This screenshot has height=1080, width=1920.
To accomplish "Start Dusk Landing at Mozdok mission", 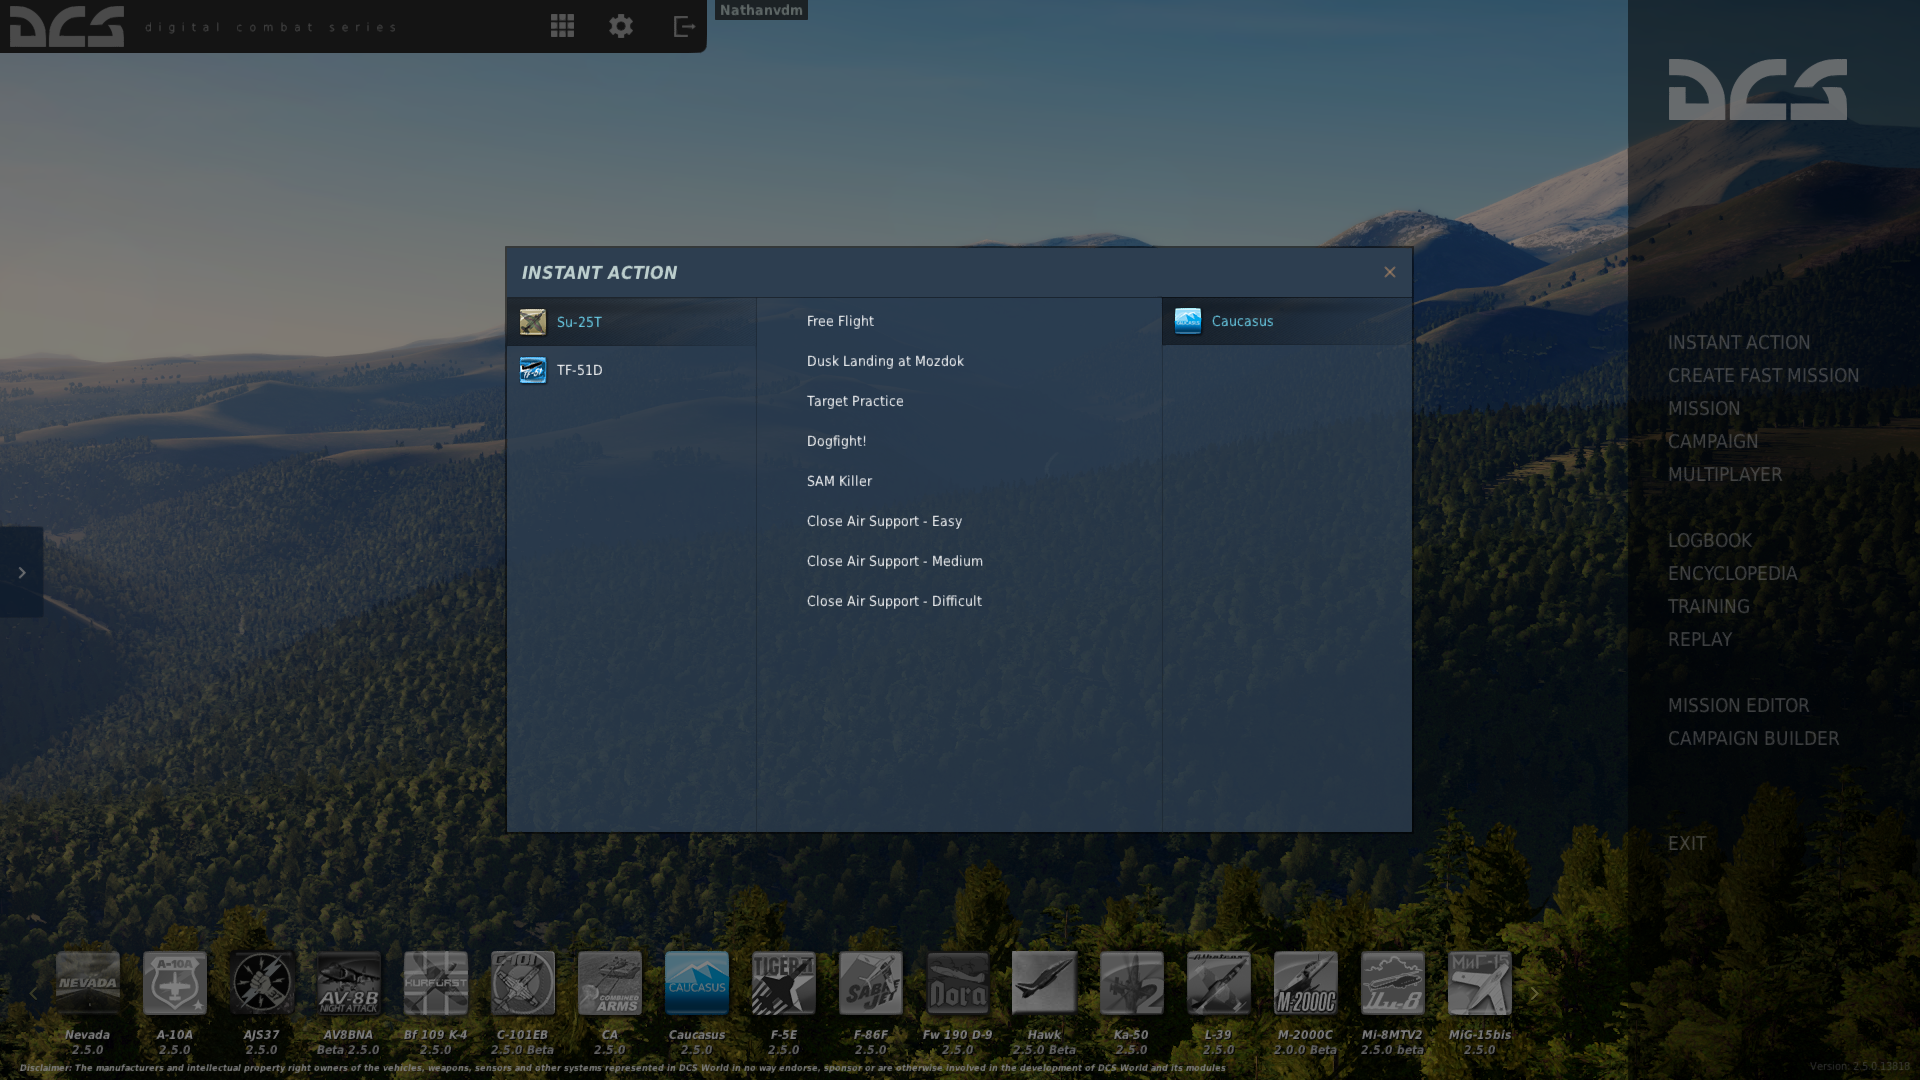I will coord(885,361).
